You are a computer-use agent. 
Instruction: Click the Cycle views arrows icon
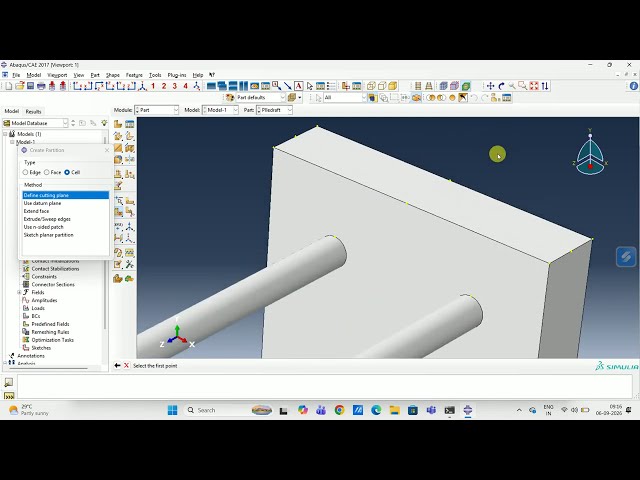coord(545,86)
